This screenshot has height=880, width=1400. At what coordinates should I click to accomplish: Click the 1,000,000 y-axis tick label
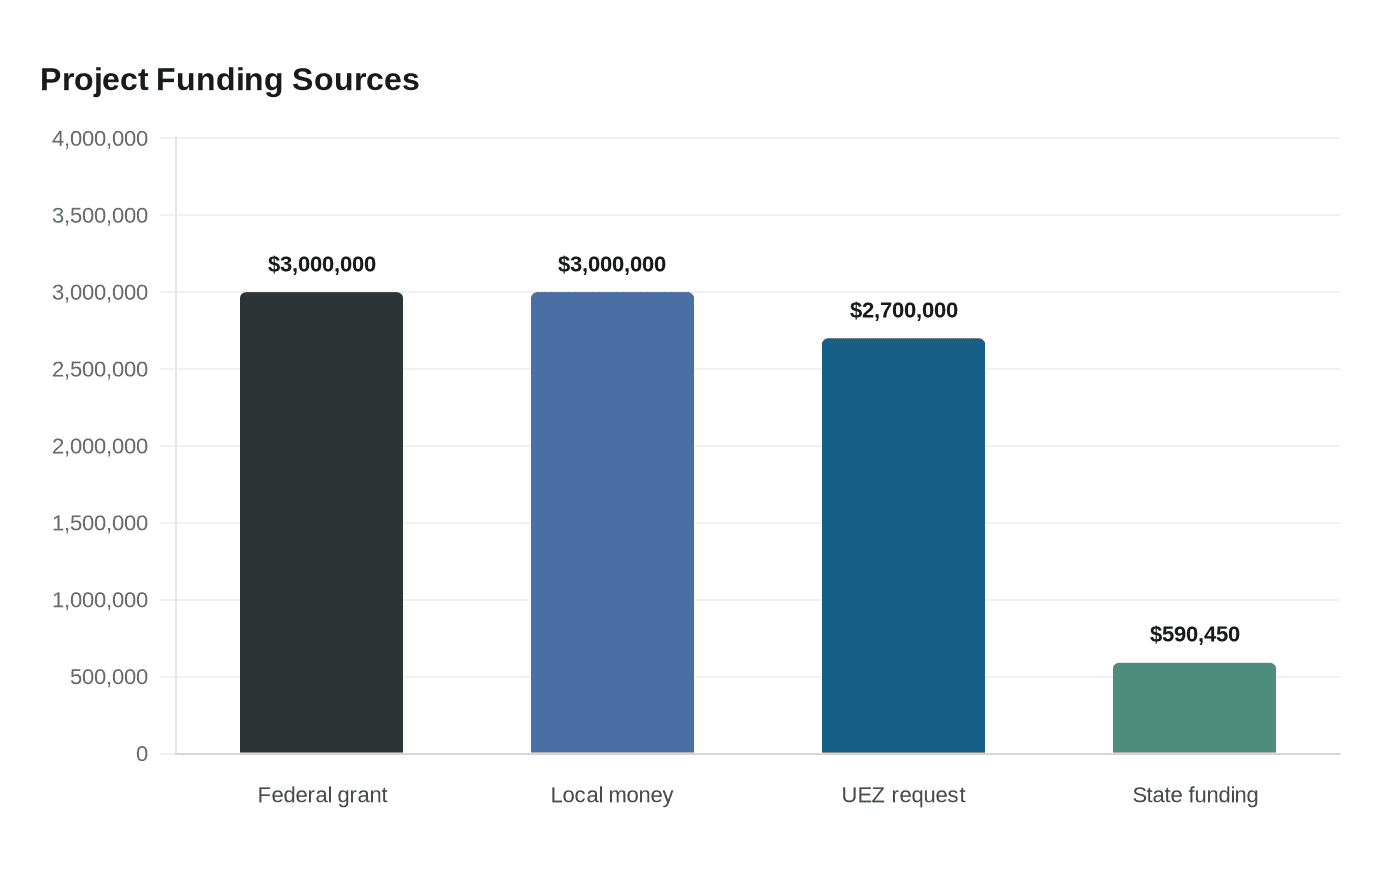[x=100, y=601]
